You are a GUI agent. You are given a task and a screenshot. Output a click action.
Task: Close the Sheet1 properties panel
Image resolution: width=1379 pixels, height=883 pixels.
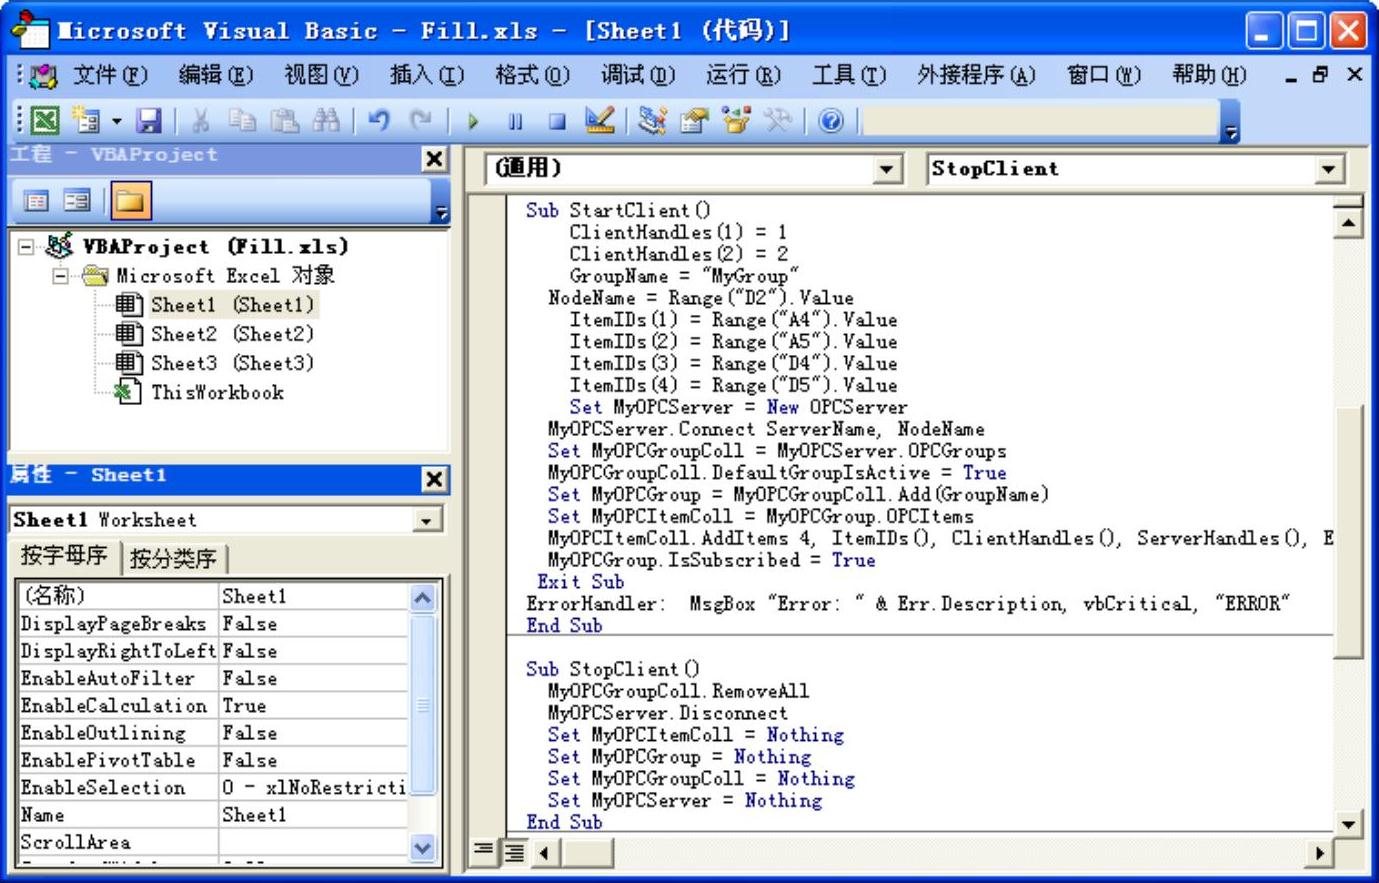click(x=434, y=479)
